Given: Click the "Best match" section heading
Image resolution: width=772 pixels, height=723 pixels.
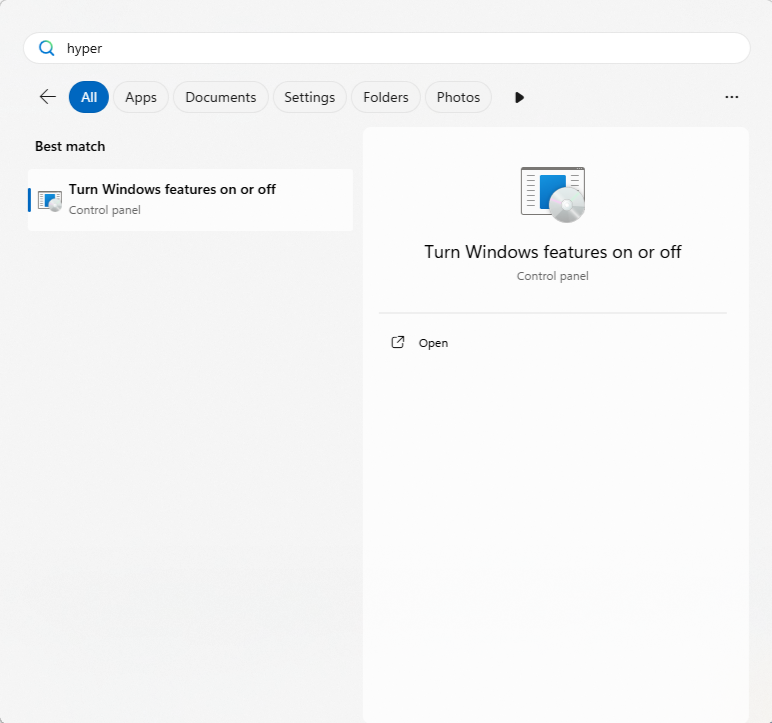Looking at the screenshot, I should (70, 146).
